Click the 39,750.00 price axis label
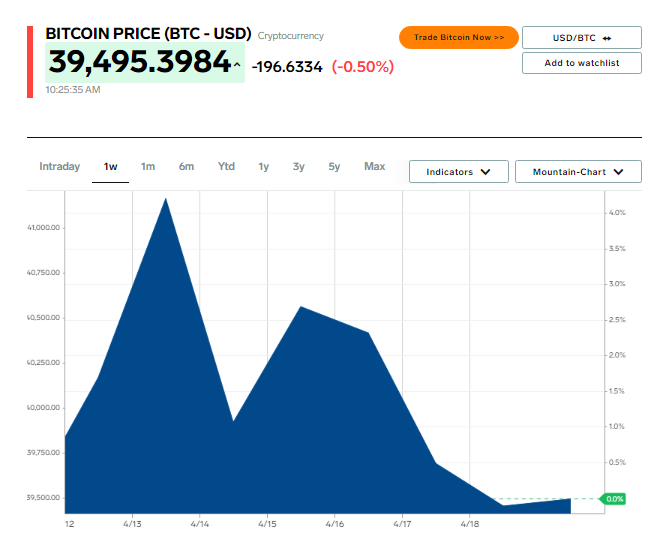The image size is (672, 556). click(43, 453)
